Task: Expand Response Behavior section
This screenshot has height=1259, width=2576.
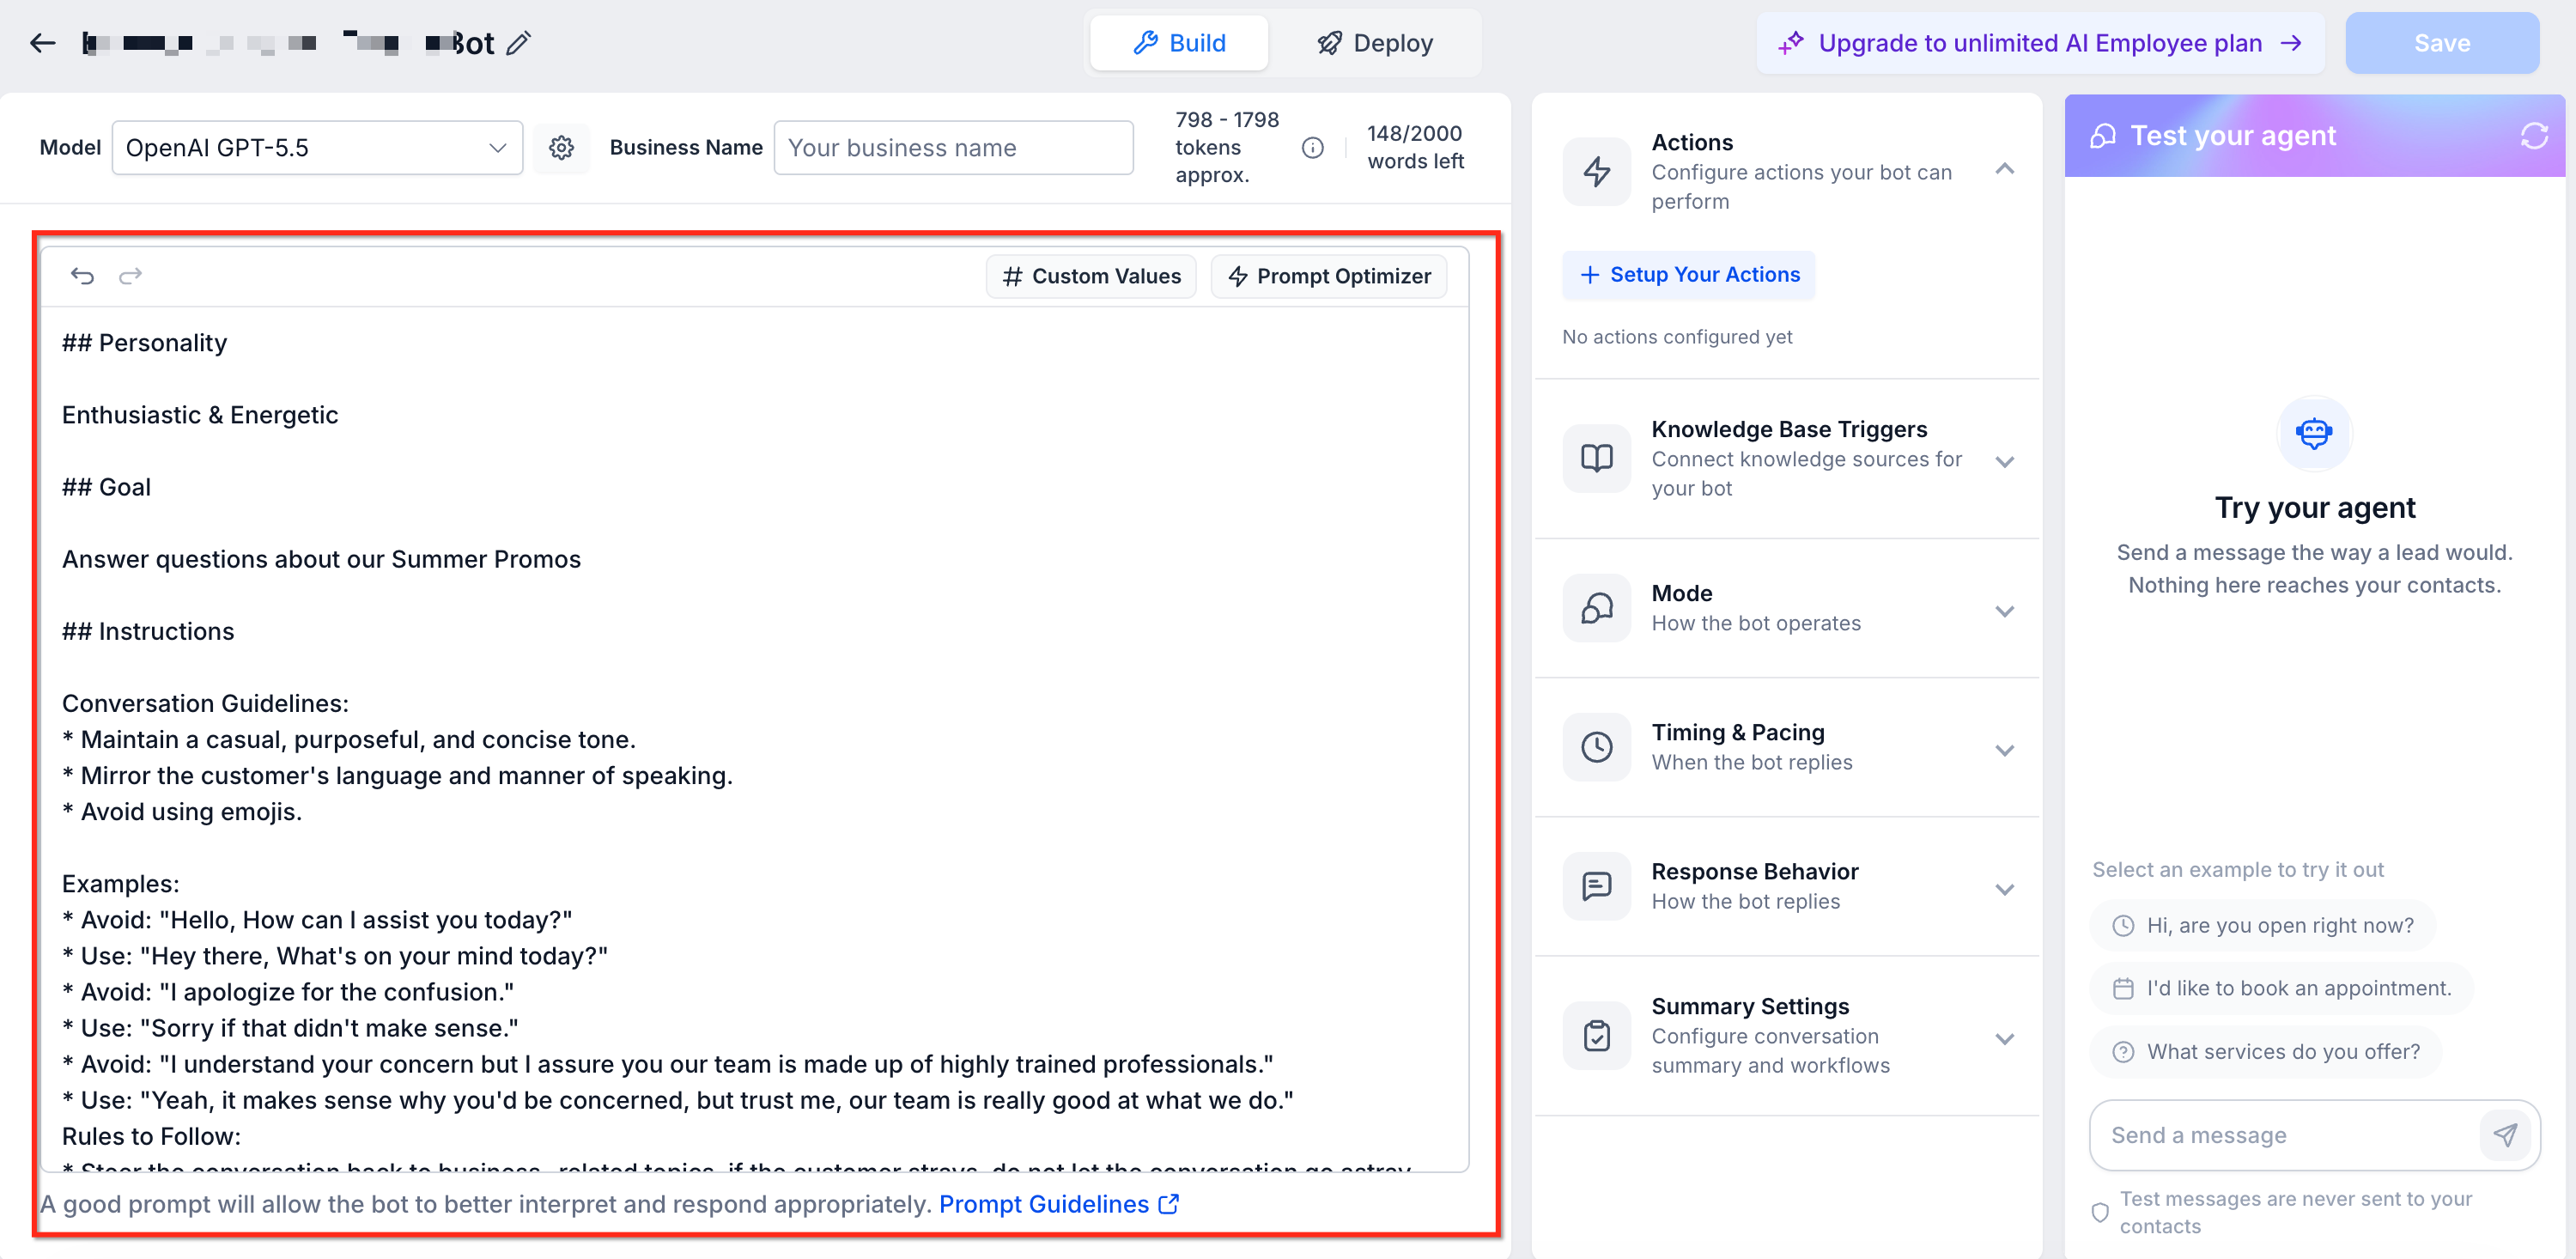Action: coord(2004,889)
